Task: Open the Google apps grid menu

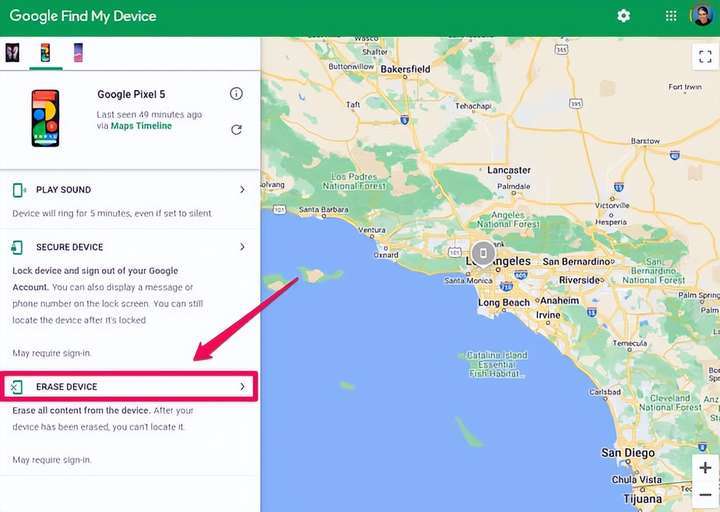Action: click(x=671, y=16)
